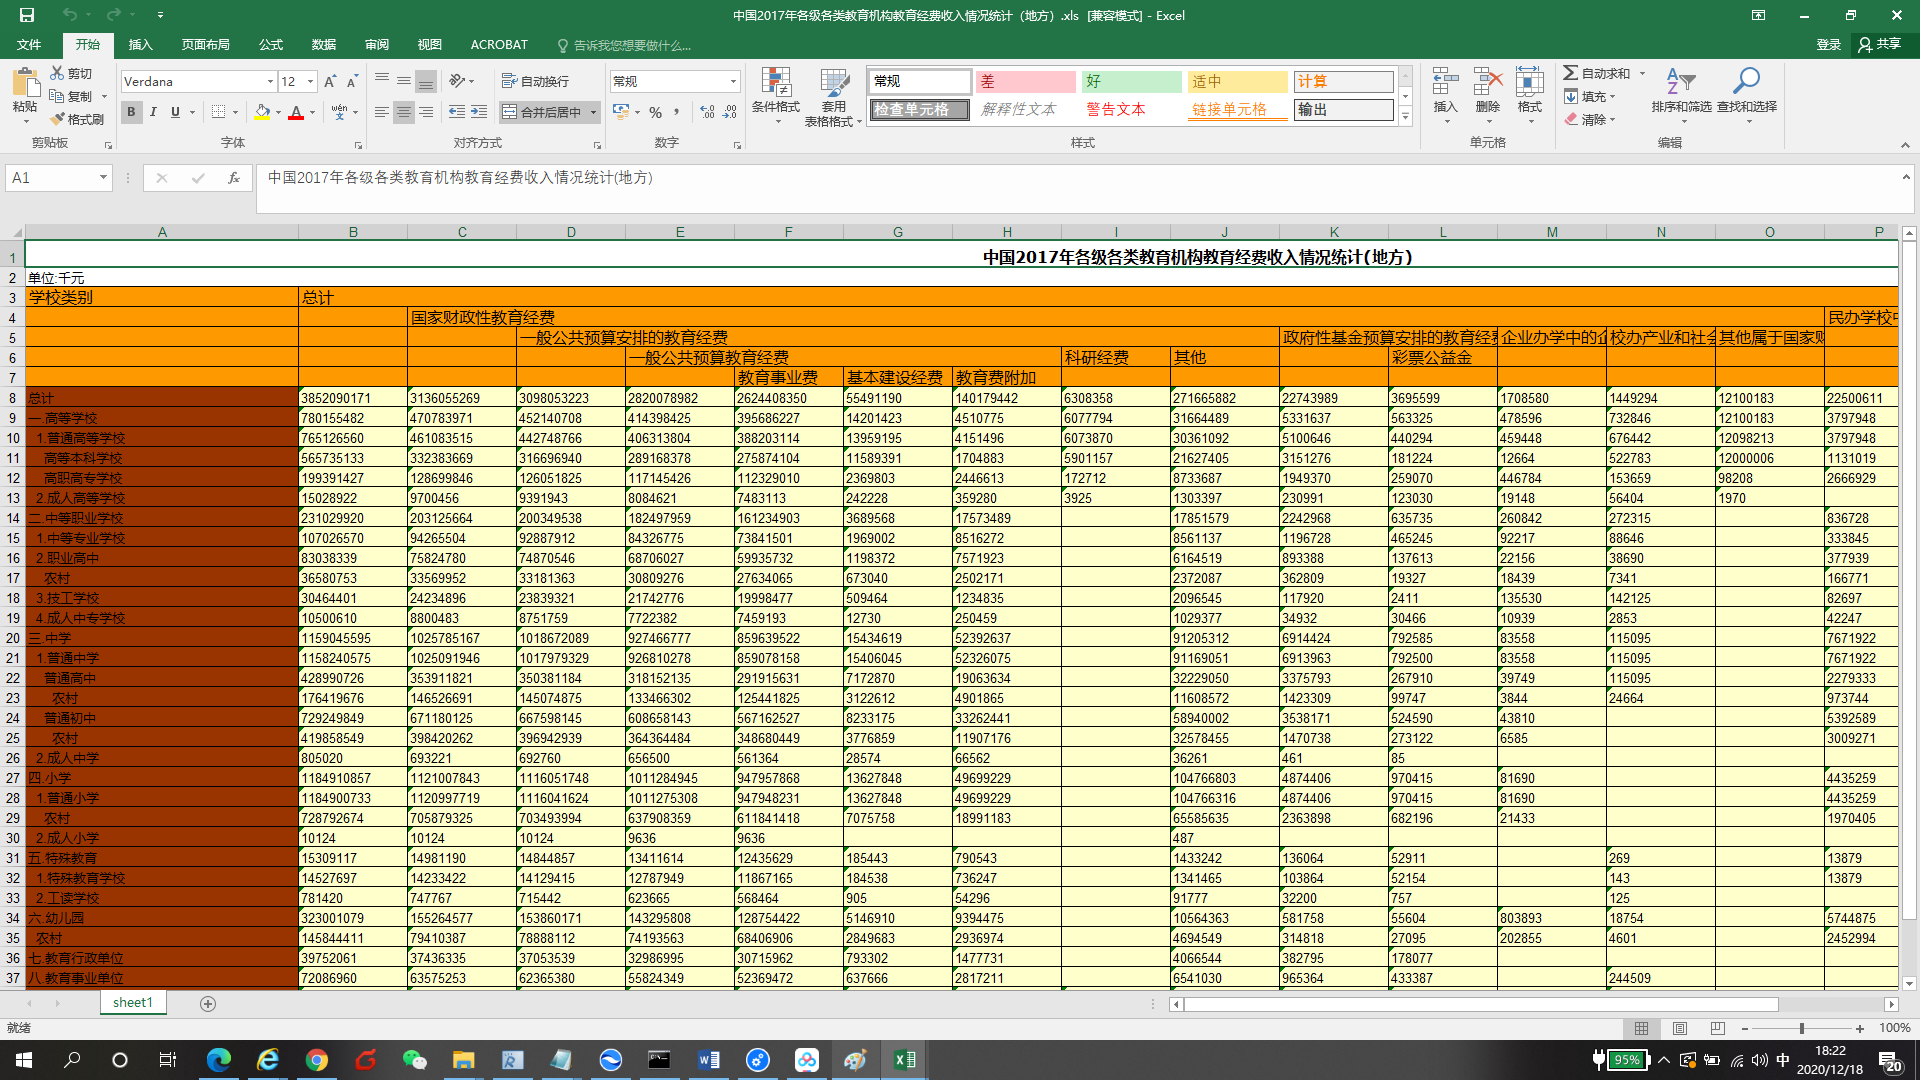Screen dimensions: 1920x1080
Task: Toggle Underline formatting button
Action: tap(175, 113)
